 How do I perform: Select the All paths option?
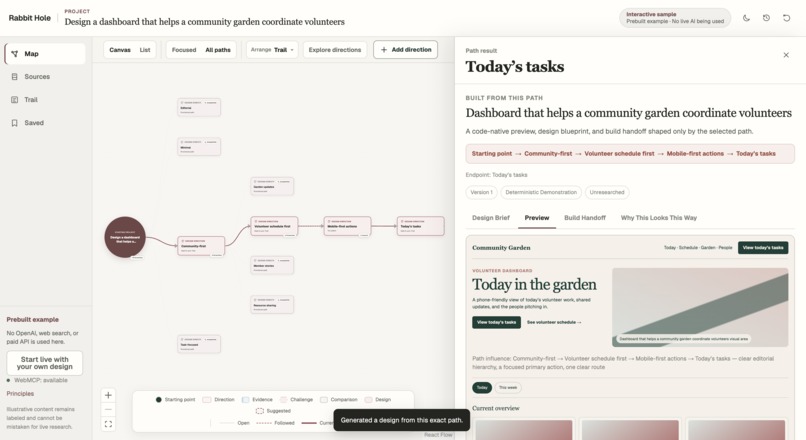218,50
